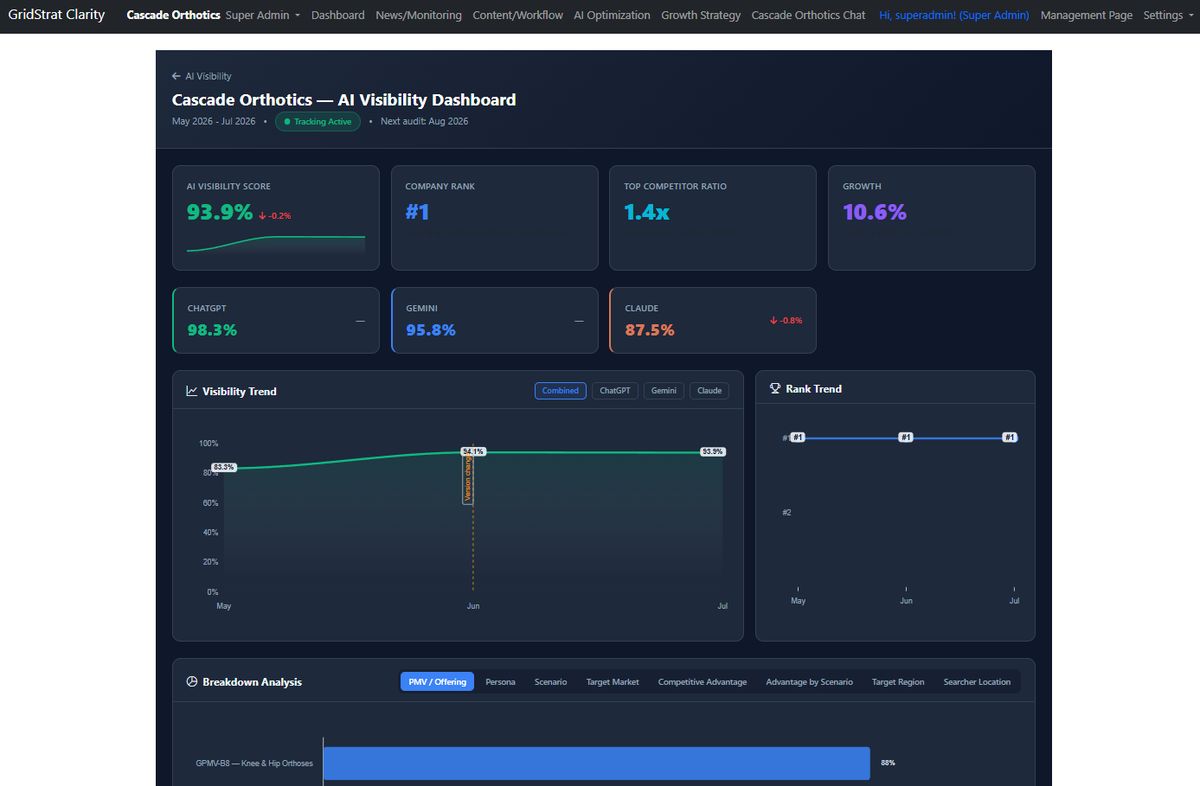The width and height of the screenshot is (1200, 786).
Task: Click the Claude card red down arrow
Action: (x=773, y=321)
